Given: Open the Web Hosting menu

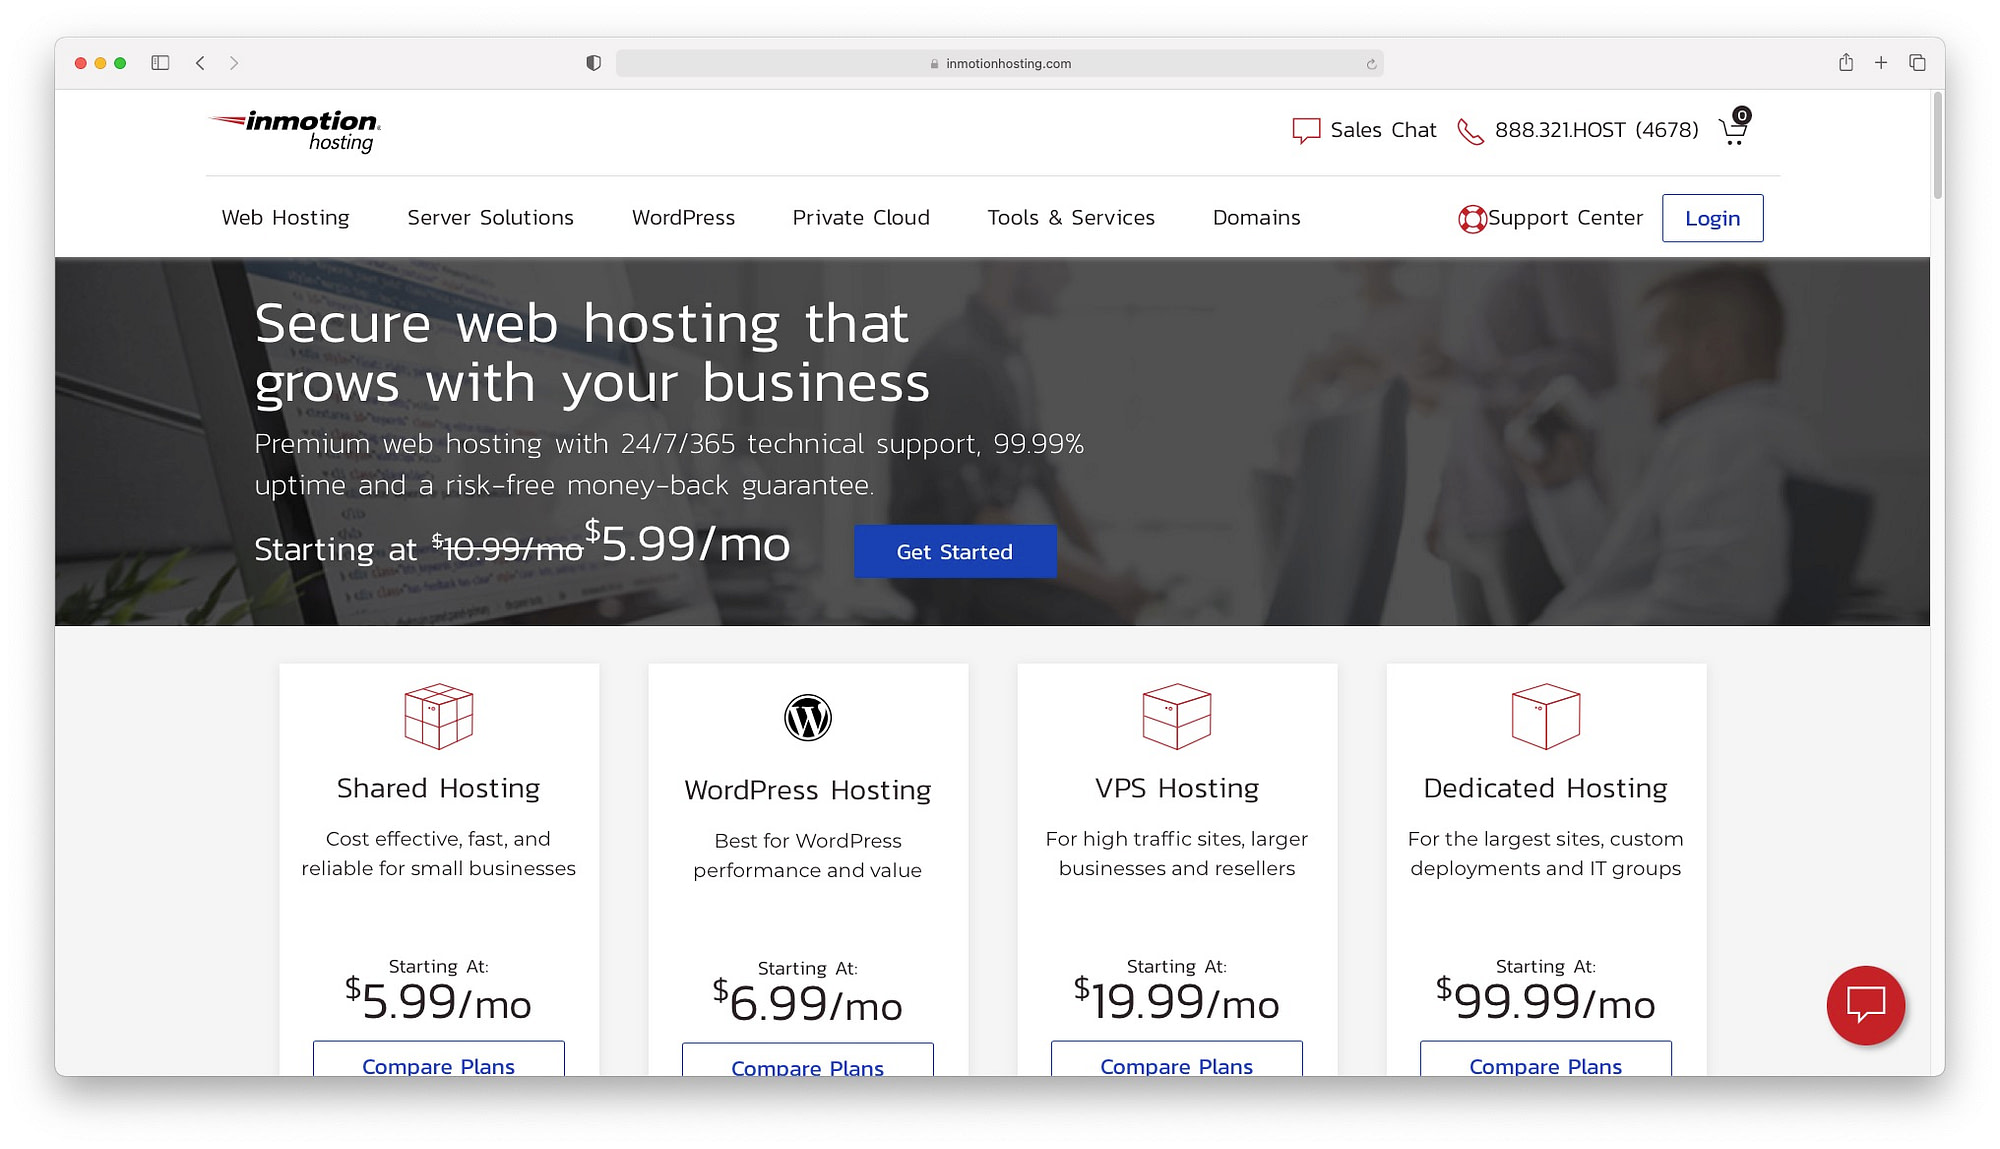Looking at the screenshot, I should click(x=286, y=218).
